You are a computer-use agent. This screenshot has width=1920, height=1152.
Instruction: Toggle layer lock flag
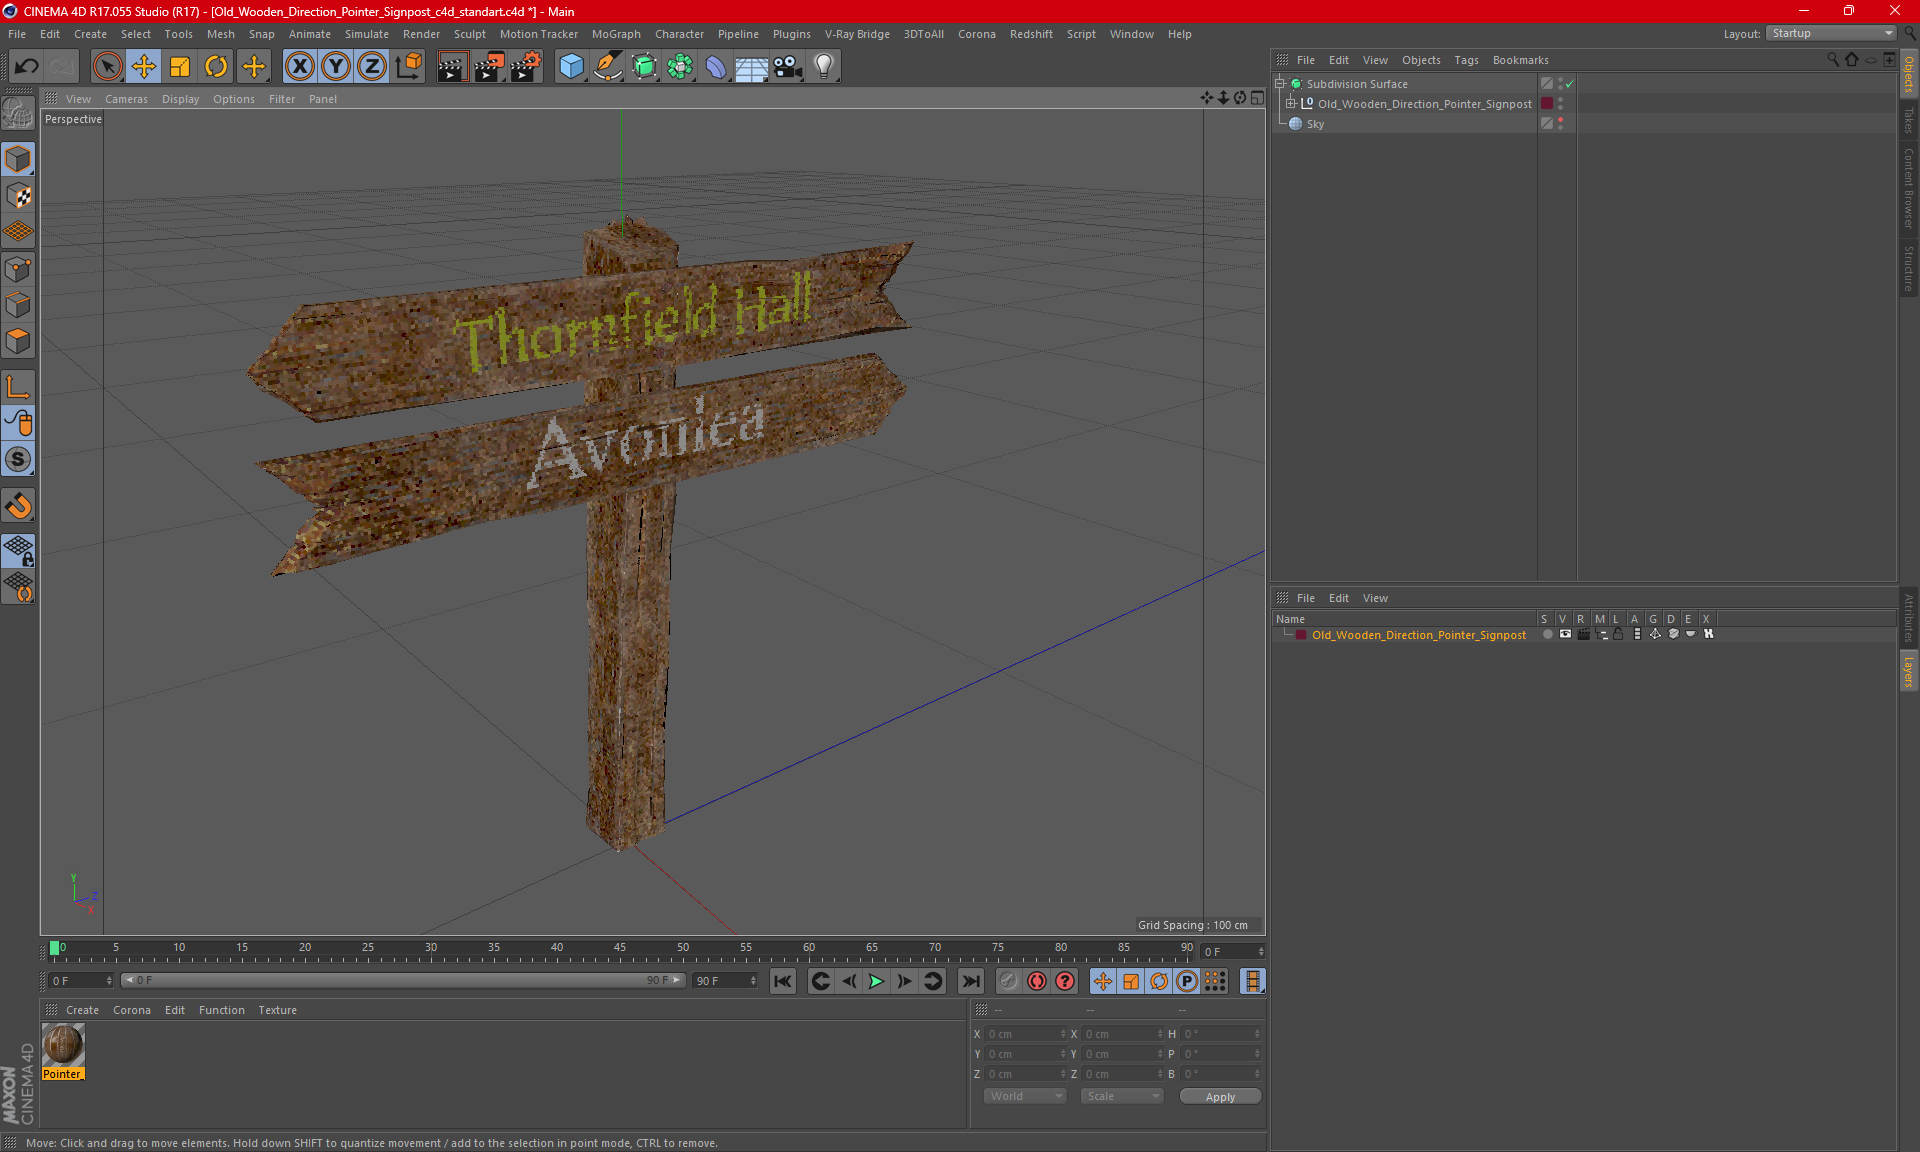(x=1618, y=634)
